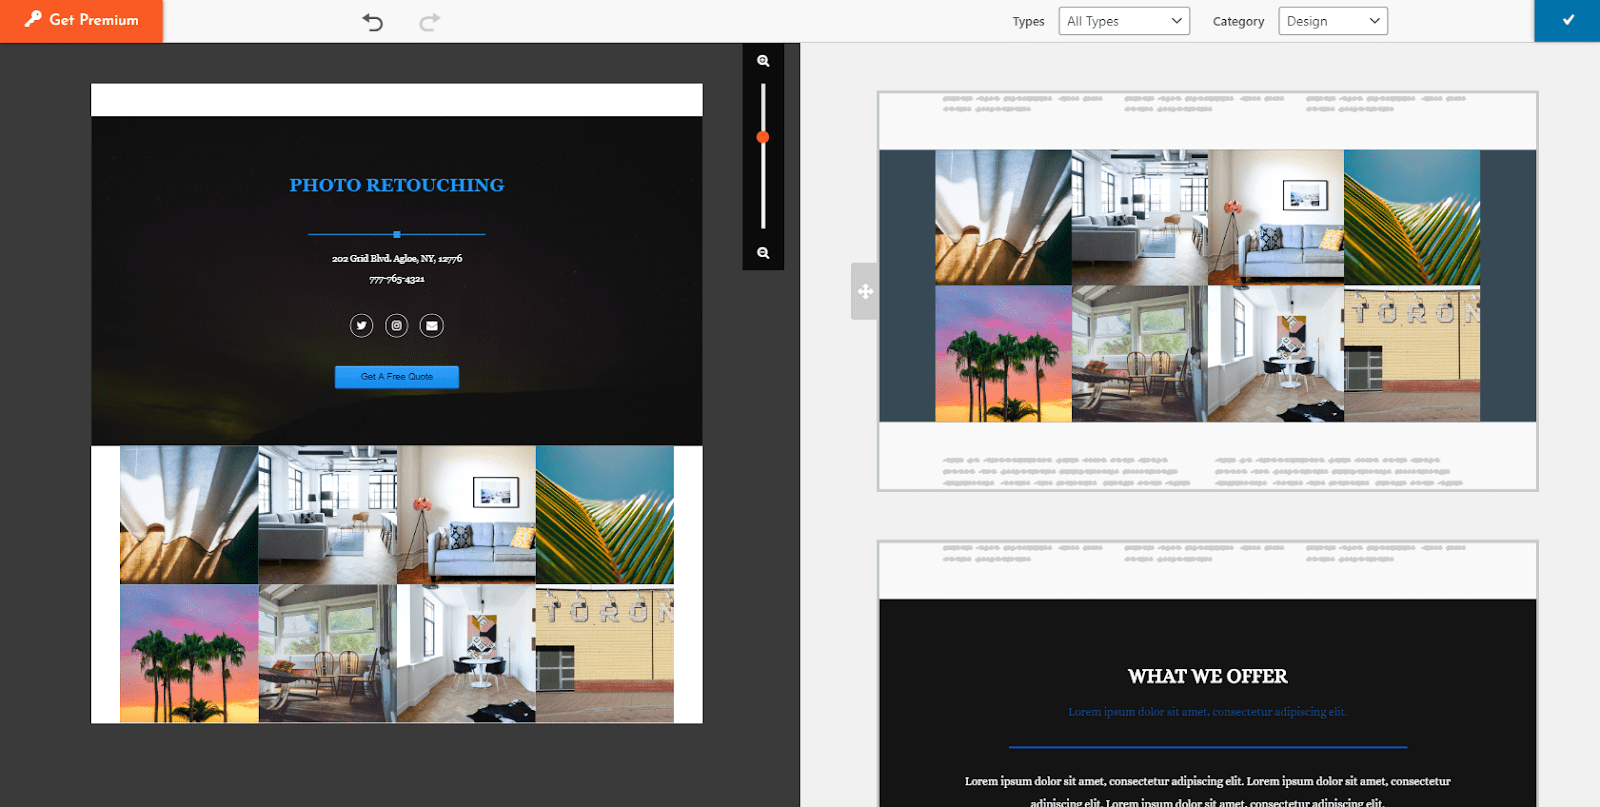Open the All Types dropdown
This screenshot has height=807, width=1600.
[x=1124, y=21]
